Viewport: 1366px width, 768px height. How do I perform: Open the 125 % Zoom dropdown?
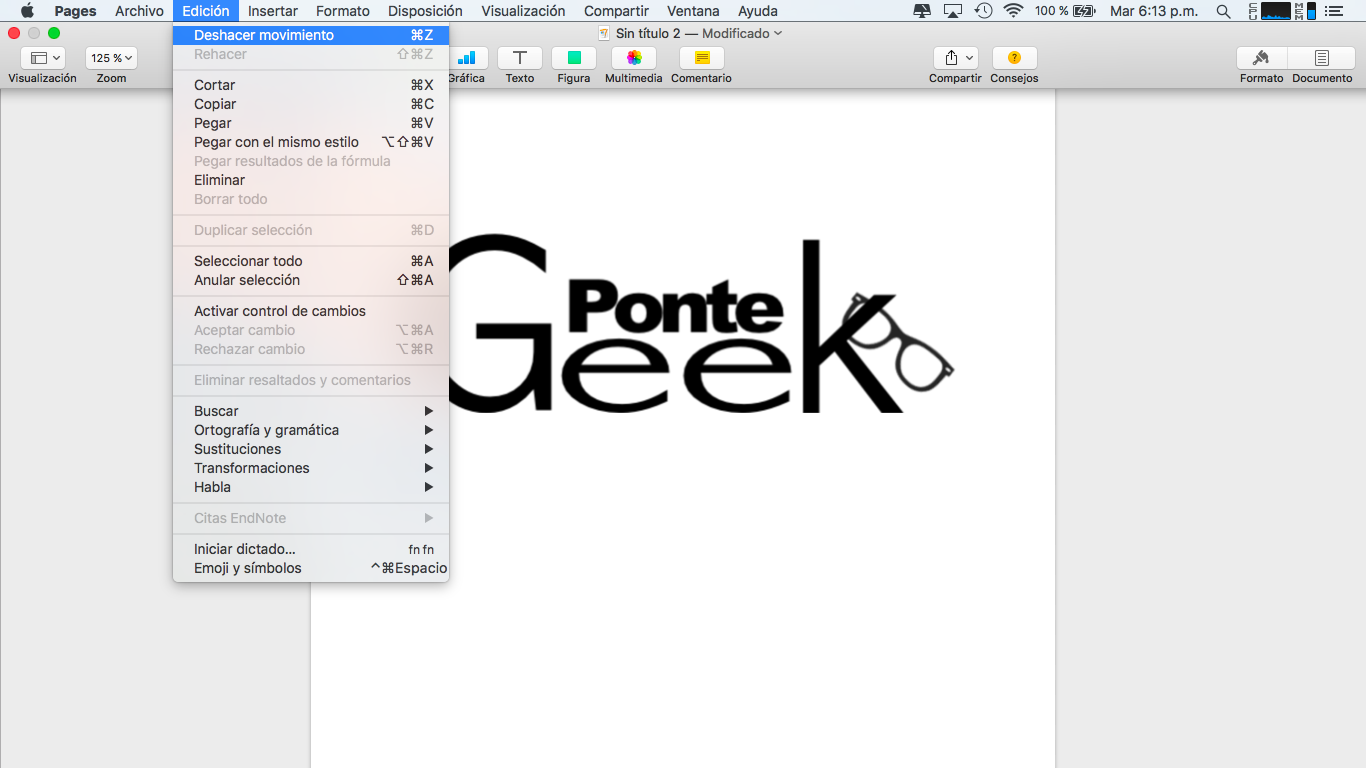(111, 58)
